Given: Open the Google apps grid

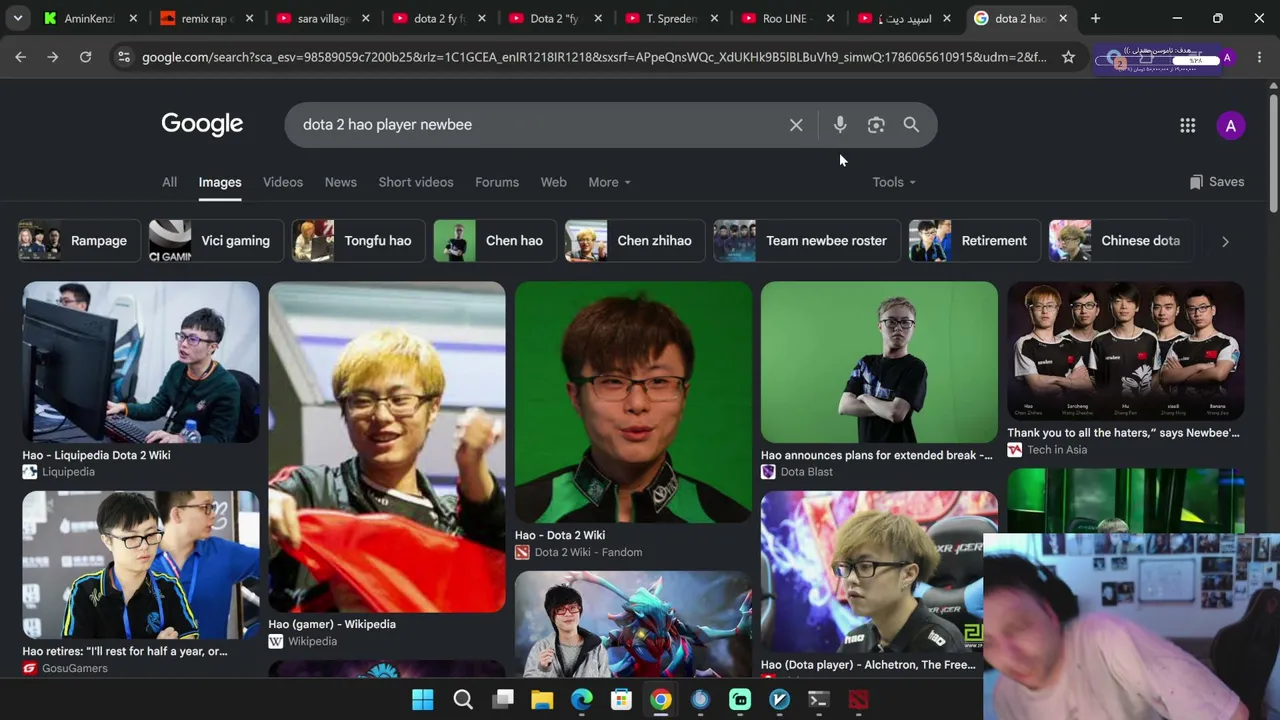Looking at the screenshot, I should click(1187, 125).
